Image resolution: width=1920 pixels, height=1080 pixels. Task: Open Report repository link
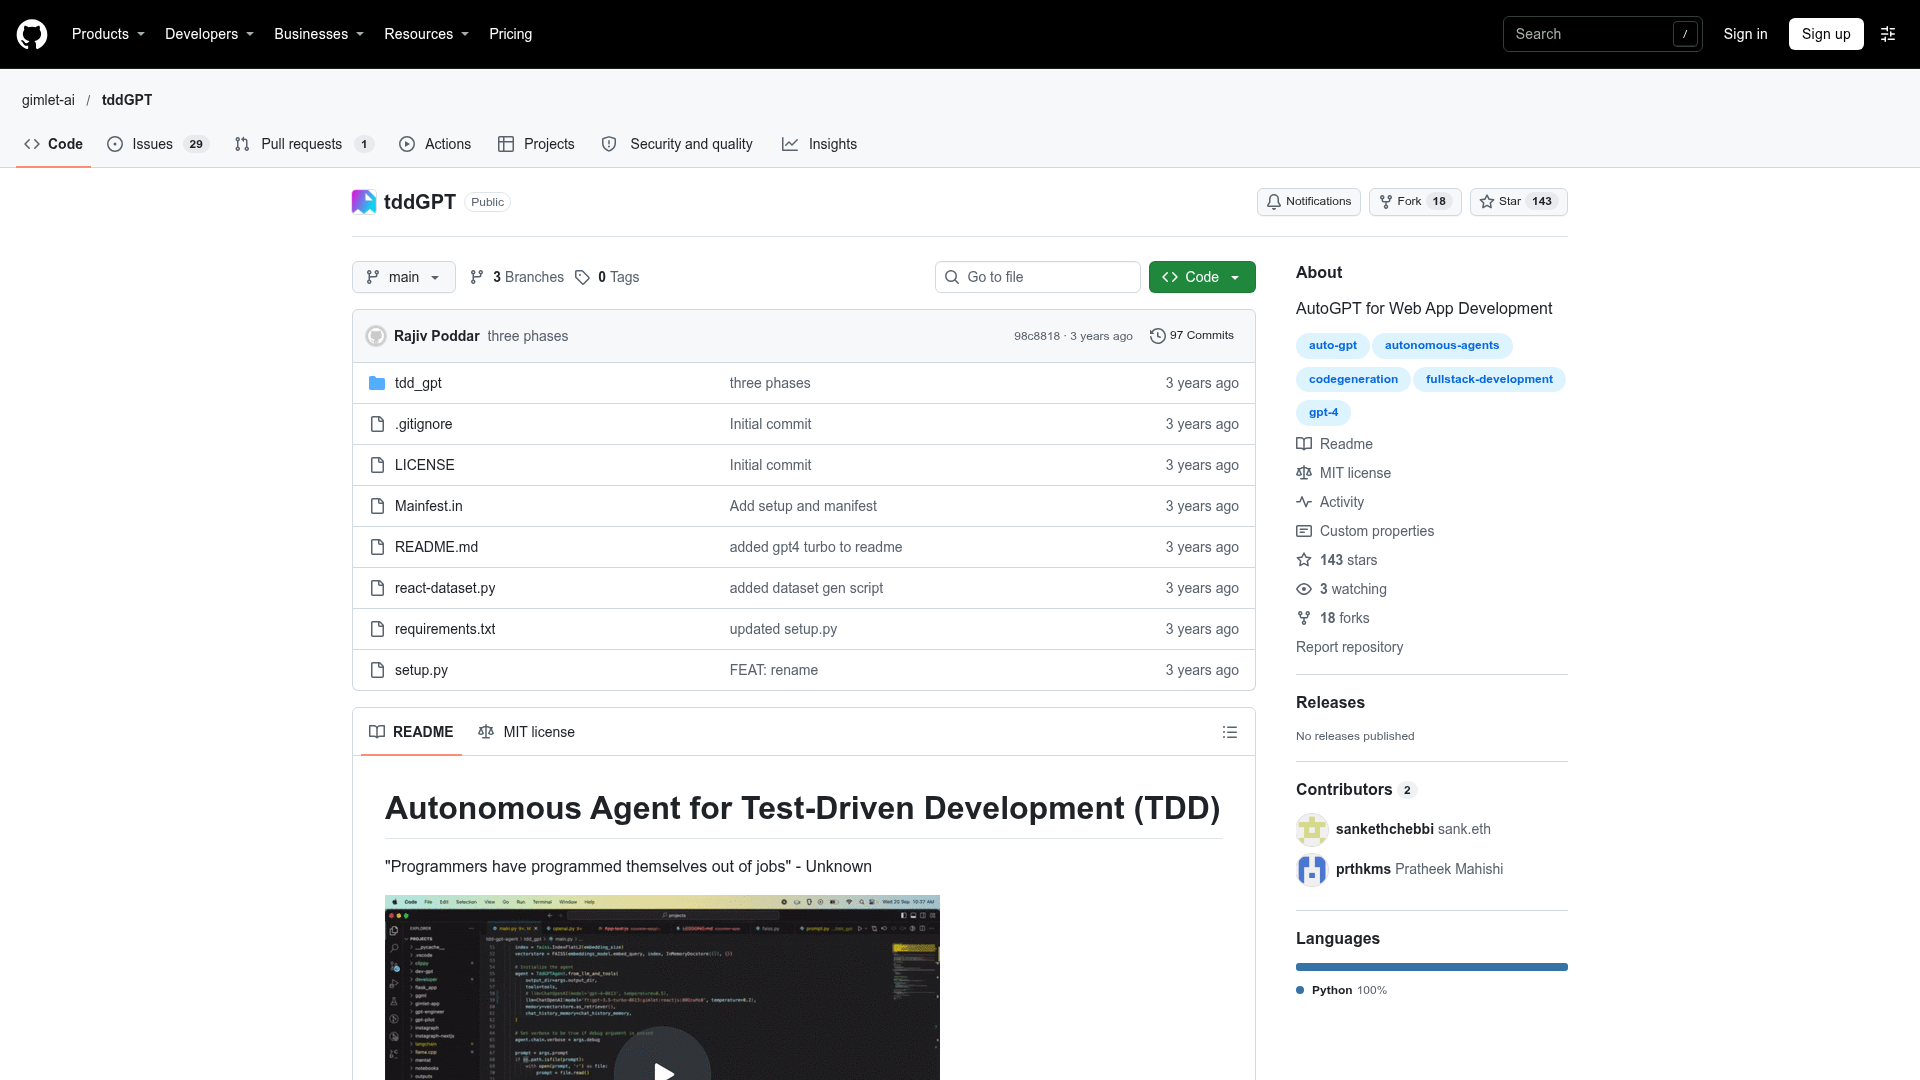point(1349,647)
